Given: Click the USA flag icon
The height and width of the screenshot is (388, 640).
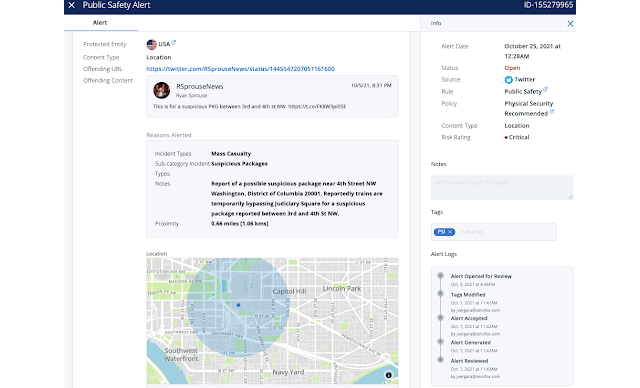Looking at the screenshot, I should click(151, 44).
